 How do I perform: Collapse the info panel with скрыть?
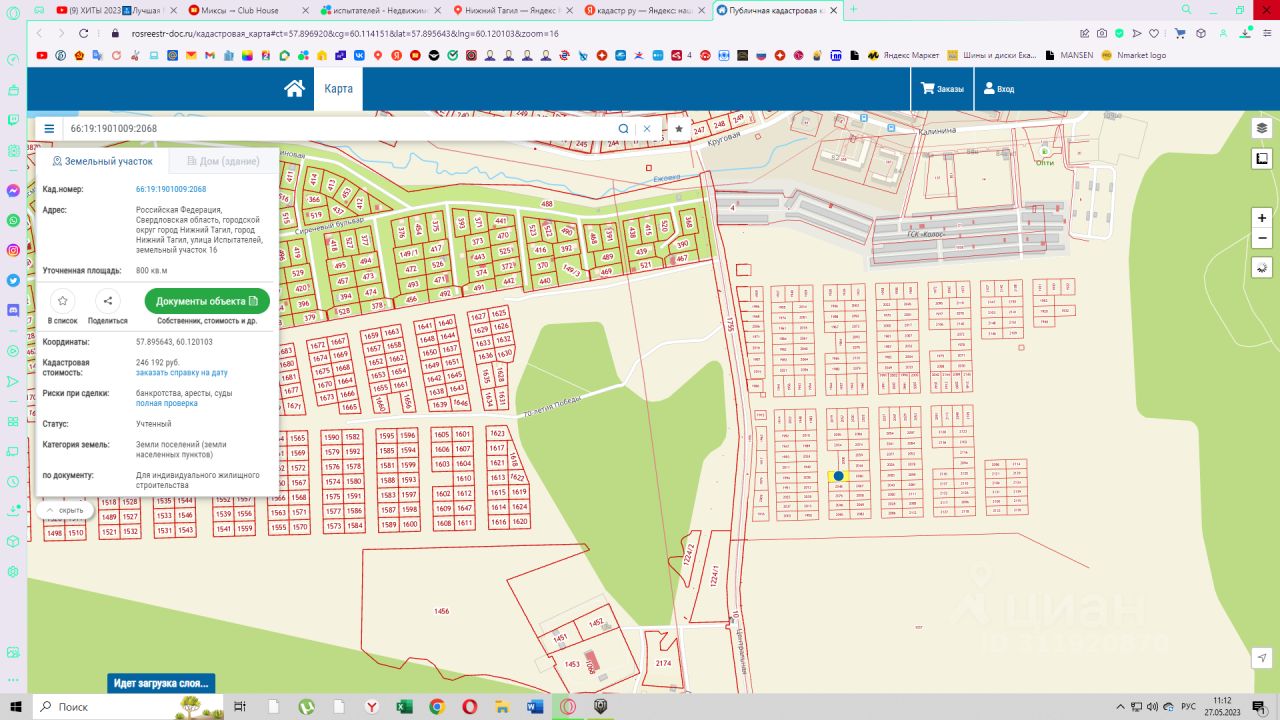[65, 510]
